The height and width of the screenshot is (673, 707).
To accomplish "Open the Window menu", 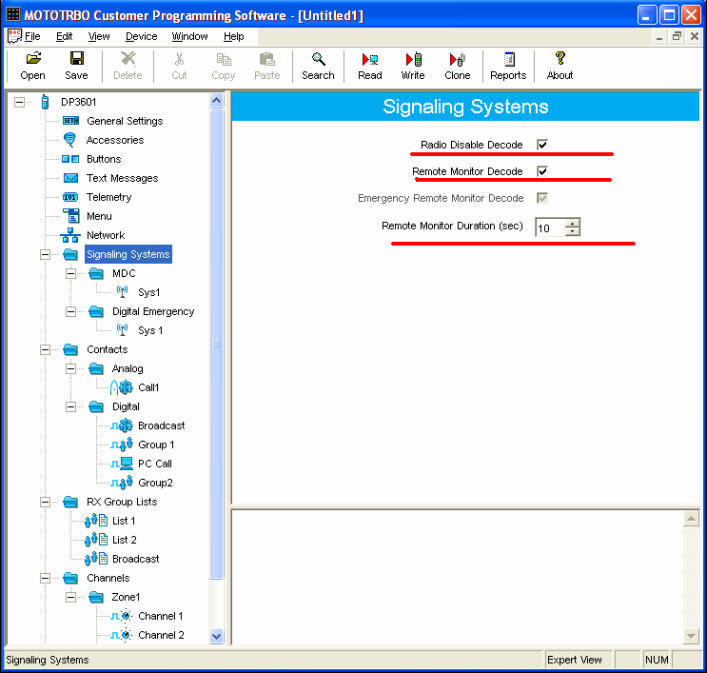I will [x=190, y=37].
